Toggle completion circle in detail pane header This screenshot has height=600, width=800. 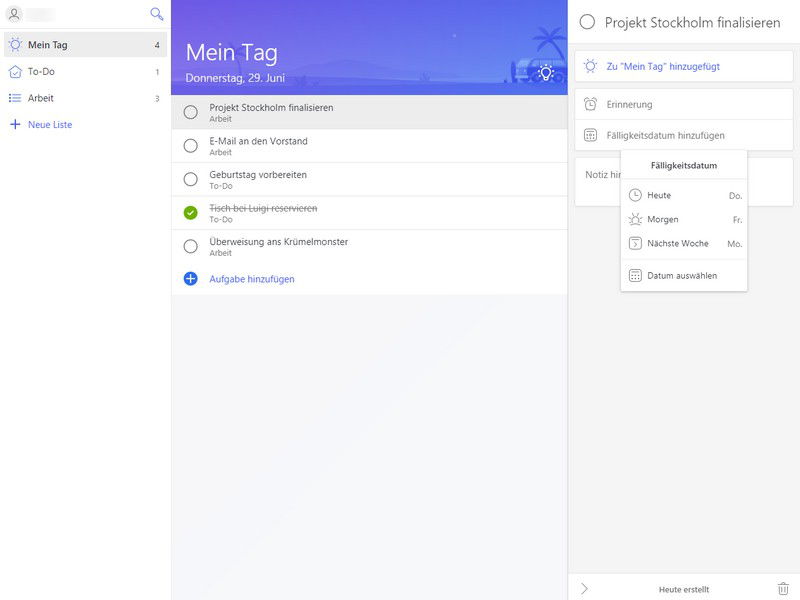pos(587,22)
